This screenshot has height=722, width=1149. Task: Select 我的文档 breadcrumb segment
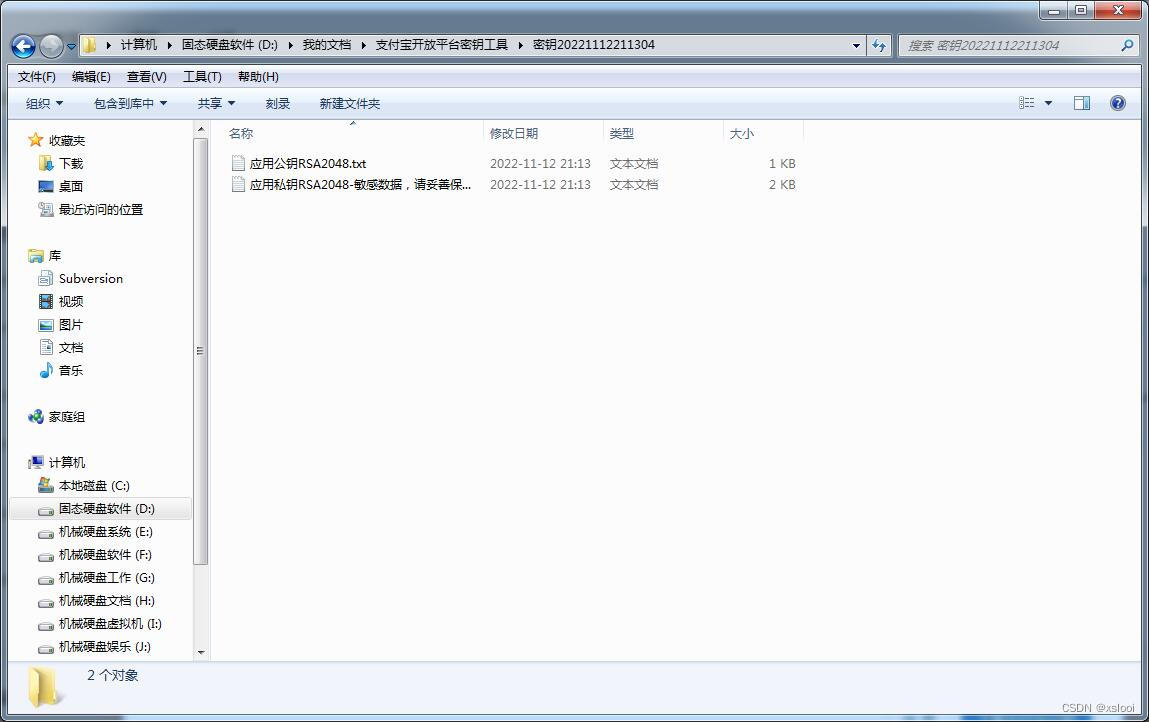point(327,45)
